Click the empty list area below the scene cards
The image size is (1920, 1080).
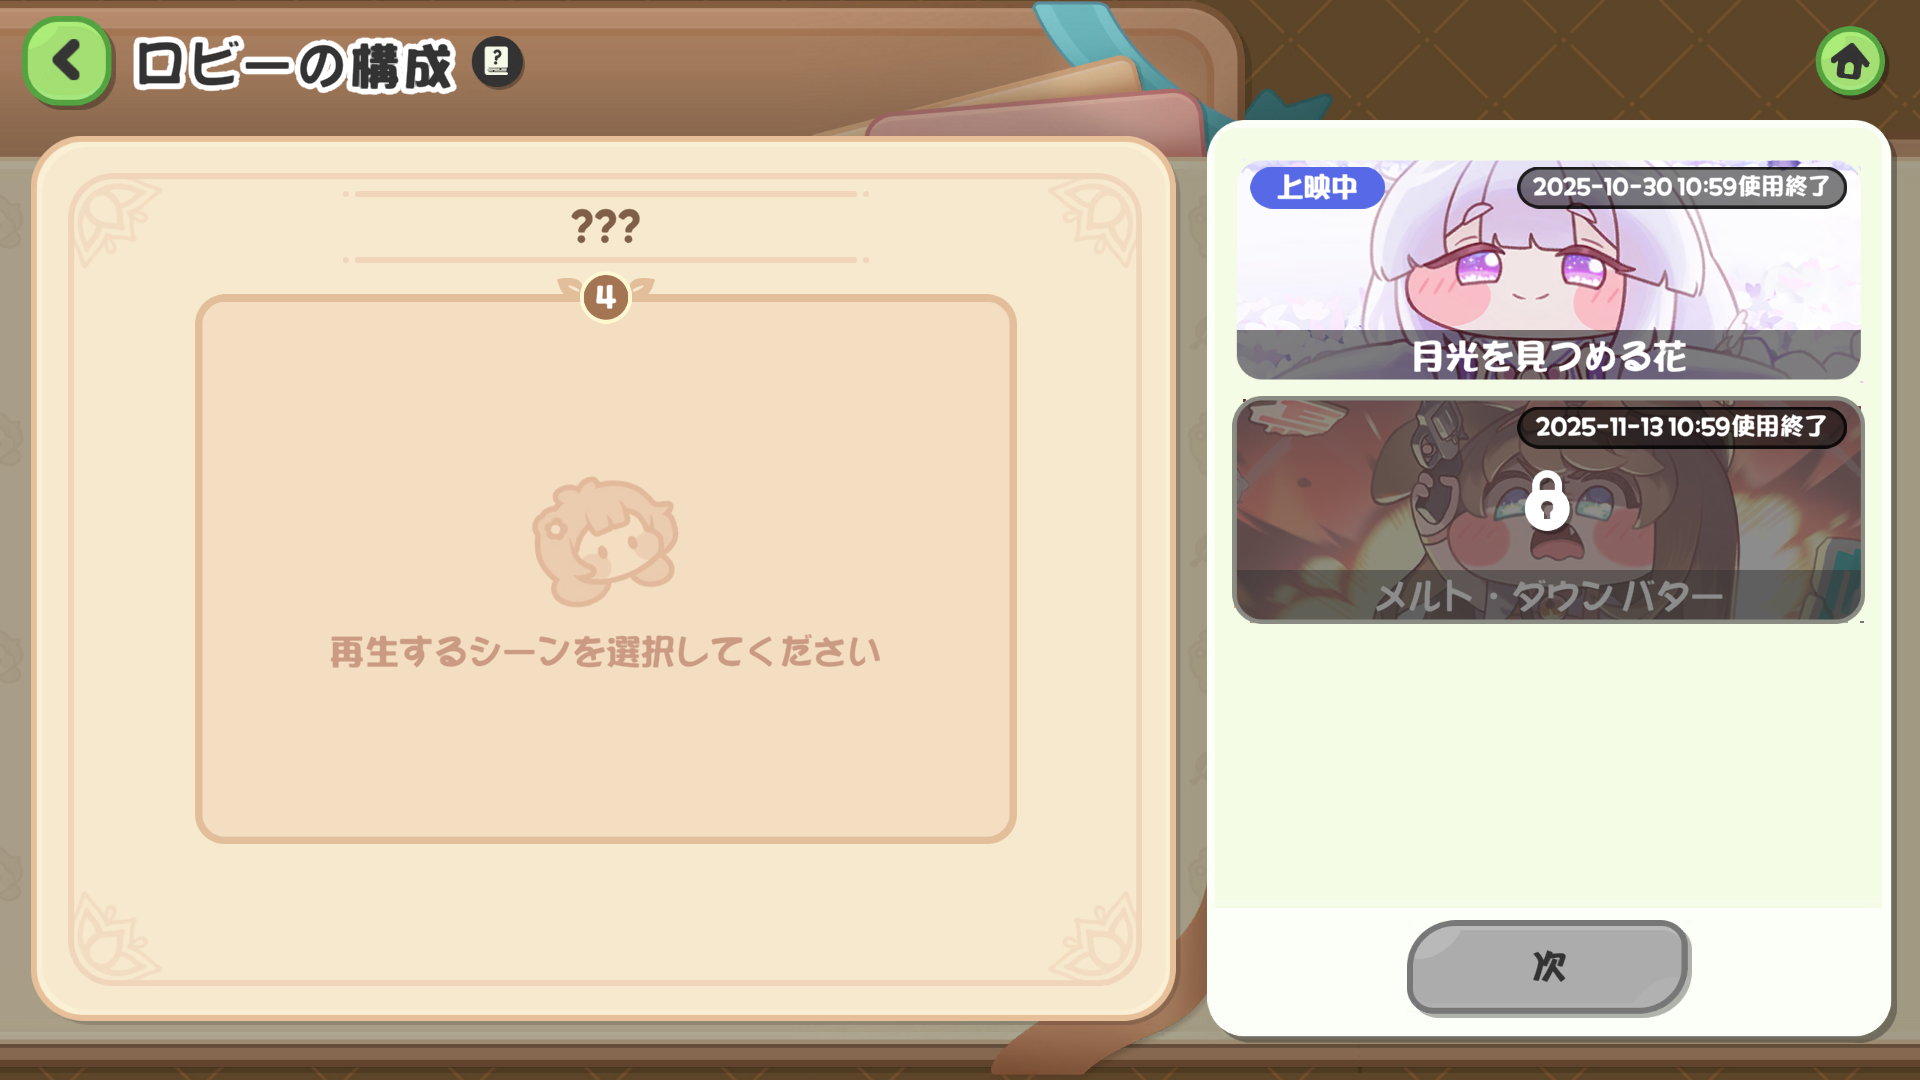tap(1548, 765)
